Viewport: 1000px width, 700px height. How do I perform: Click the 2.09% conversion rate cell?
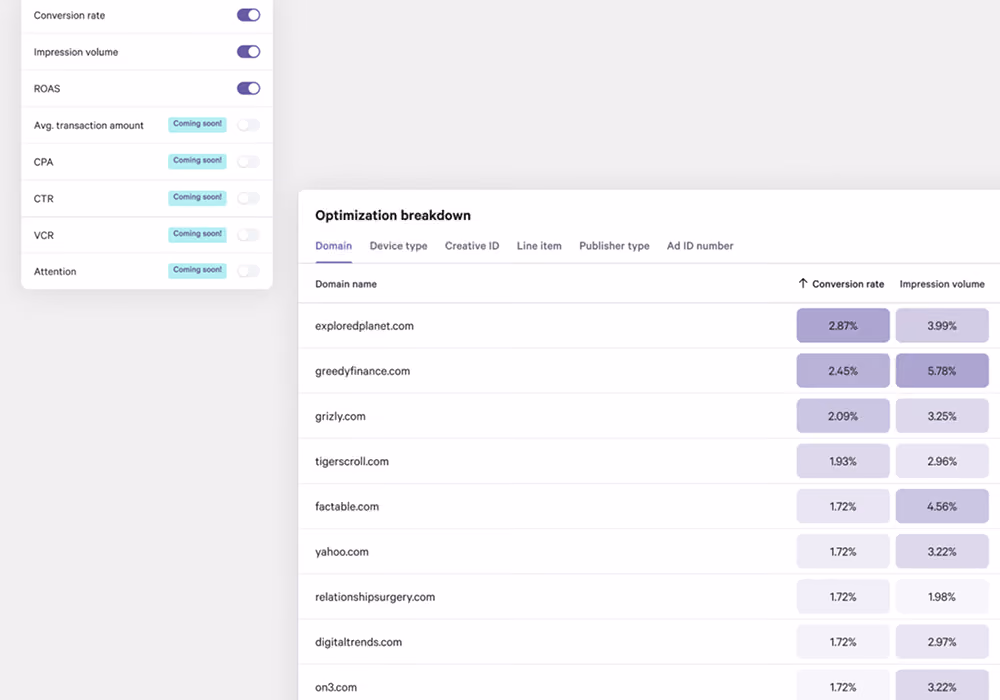point(843,416)
